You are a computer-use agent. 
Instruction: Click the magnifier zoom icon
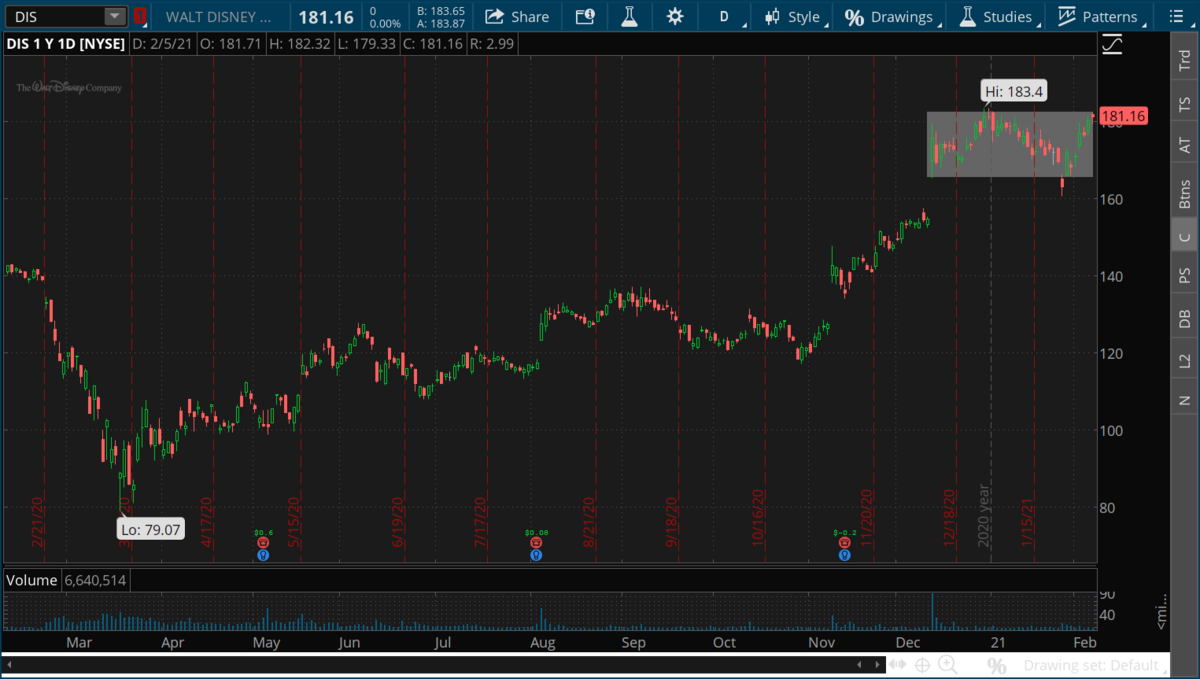click(x=948, y=665)
